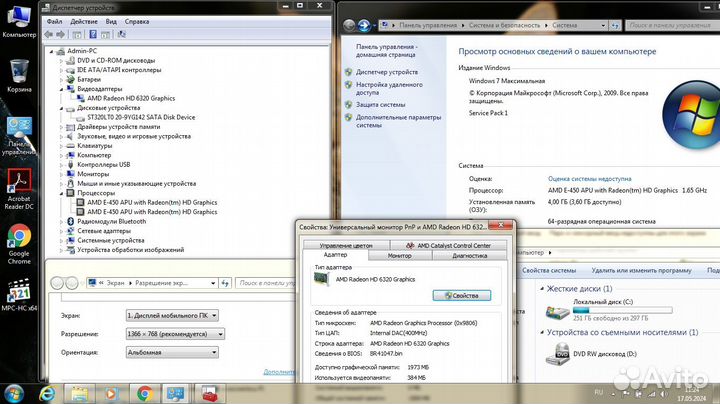Open the Chrome taskbar icon

pyautogui.click(x=145, y=393)
